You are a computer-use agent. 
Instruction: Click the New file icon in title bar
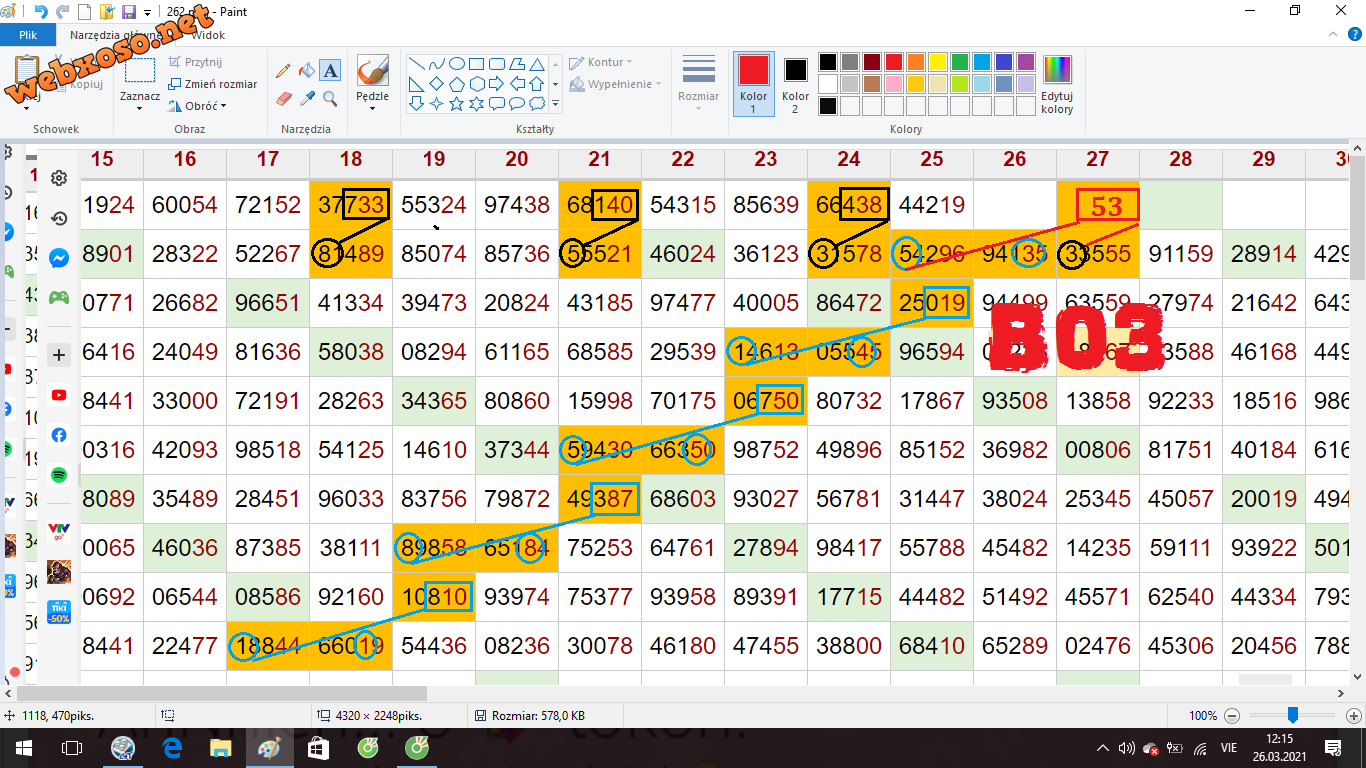pos(85,12)
